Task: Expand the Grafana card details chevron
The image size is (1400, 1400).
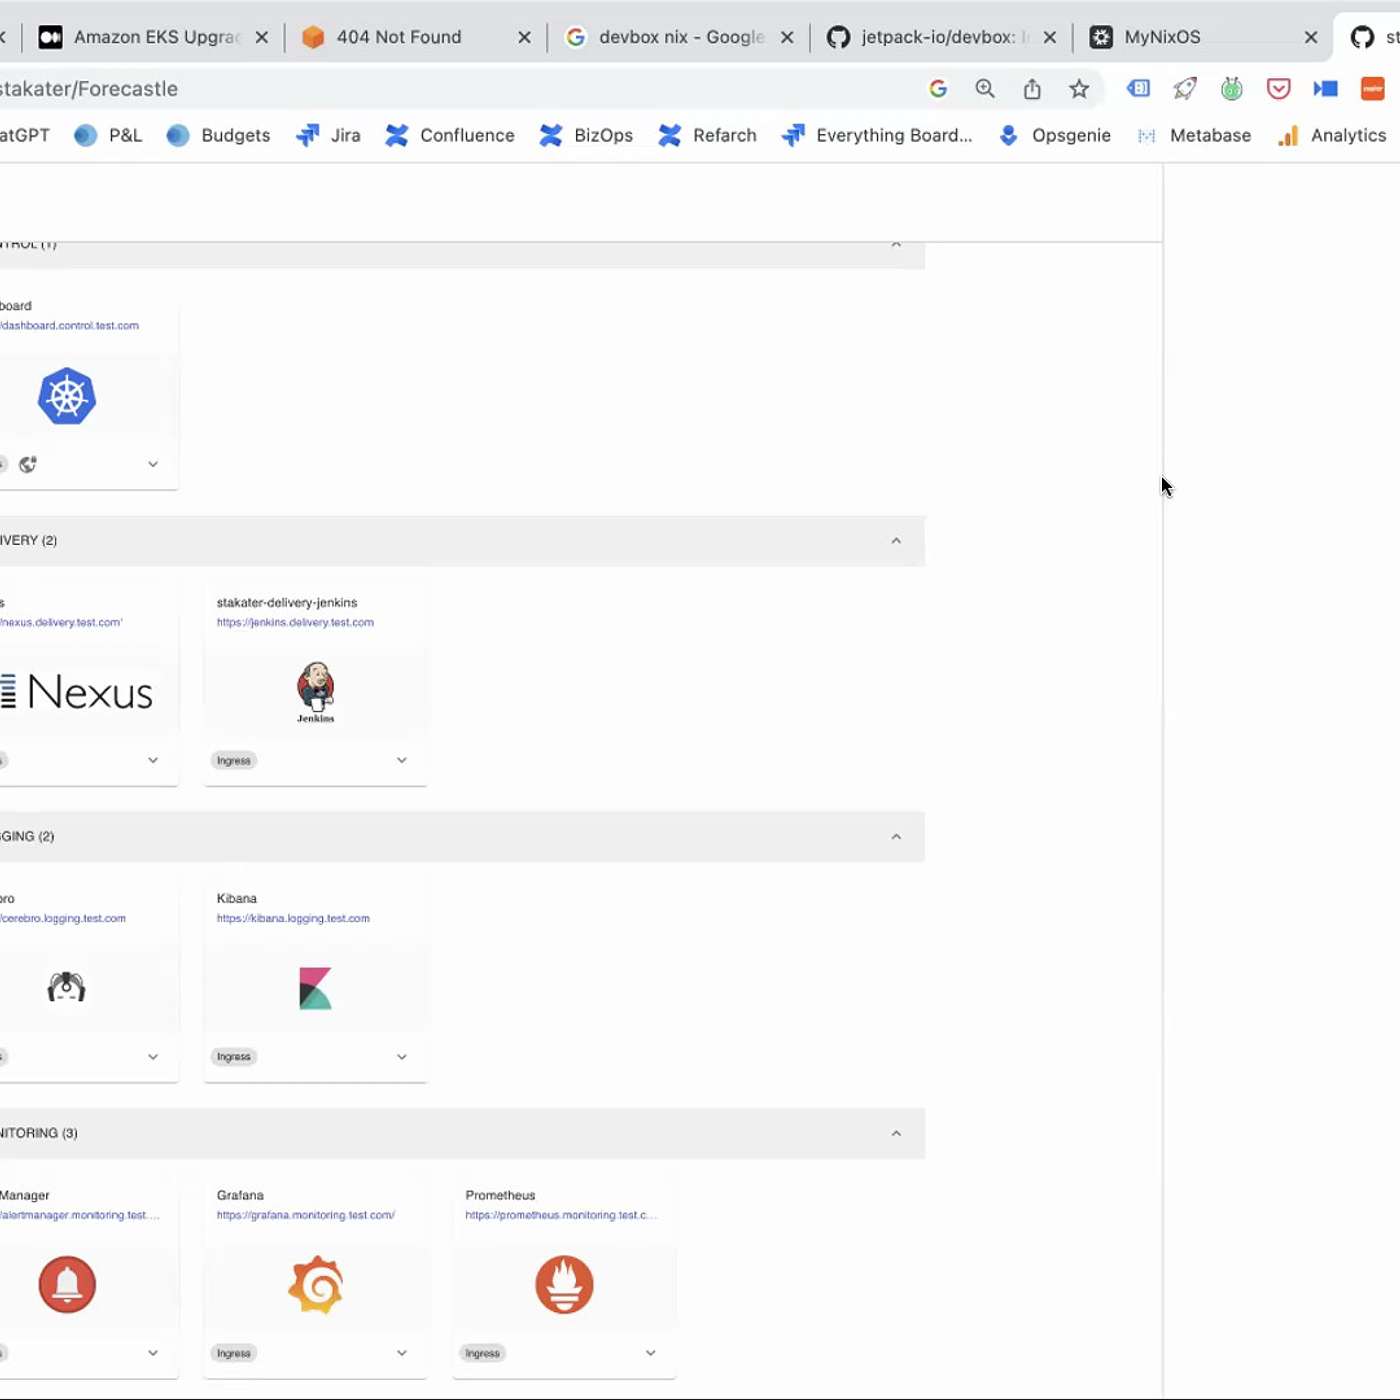Action: click(x=402, y=1353)
